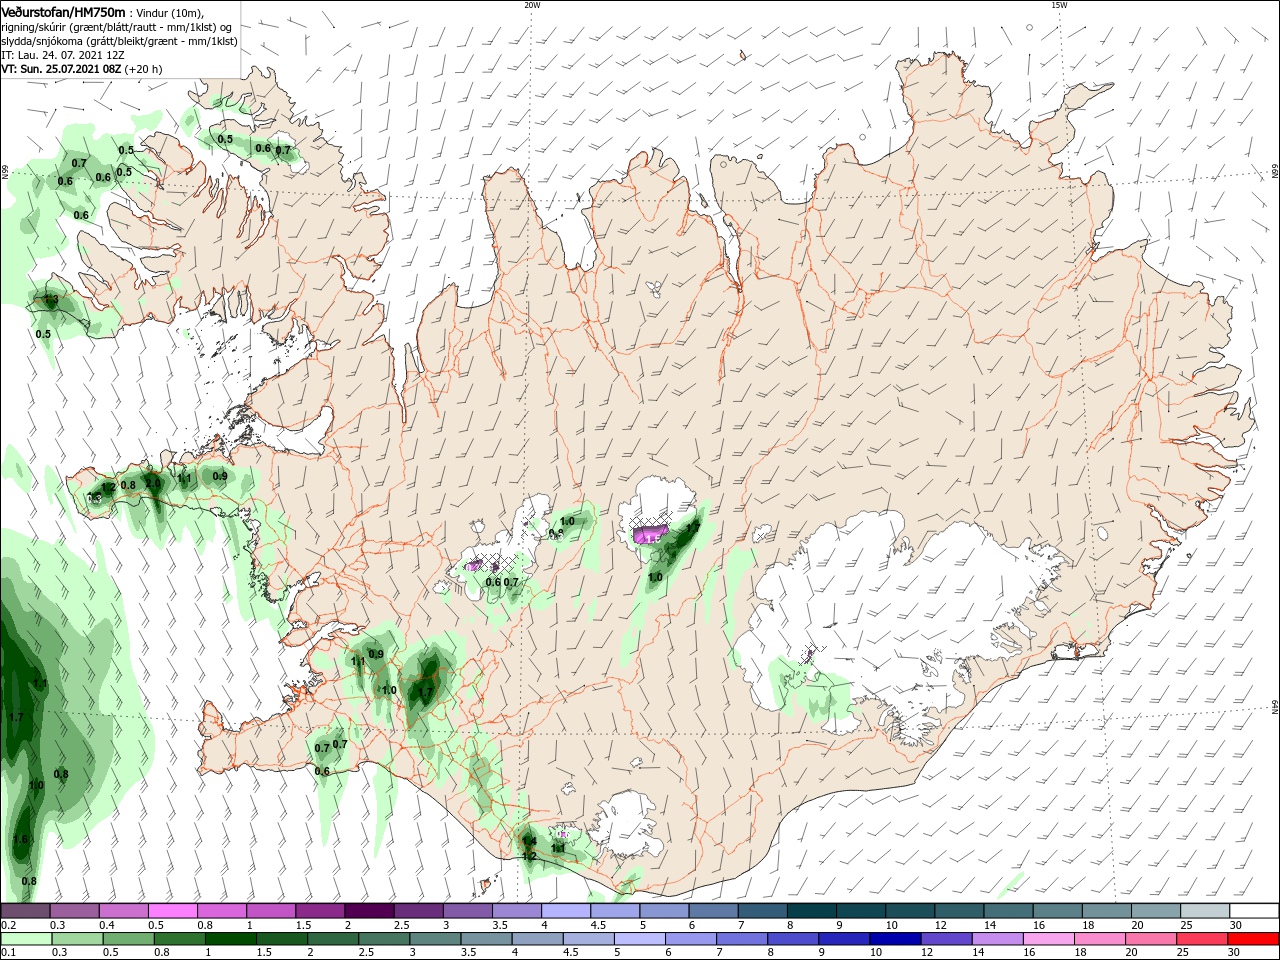Click the 15W longitude label at top
This screenshot has width=1280, height=960.
[x=1059, y=5]
